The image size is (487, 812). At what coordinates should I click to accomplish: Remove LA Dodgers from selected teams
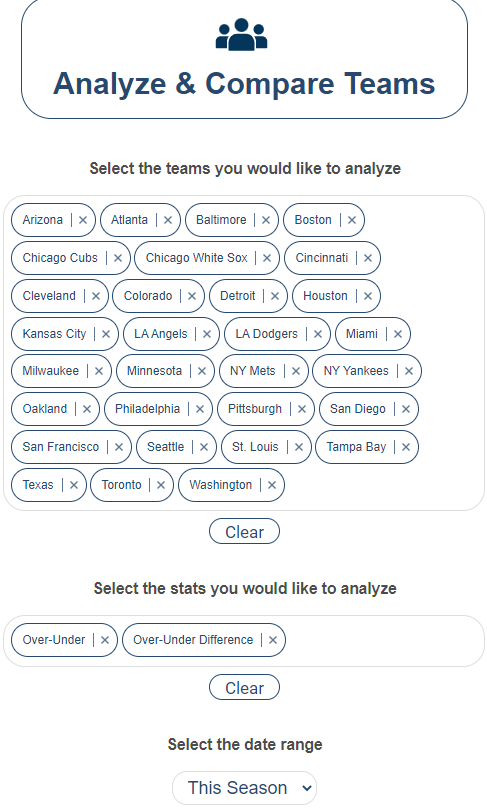(318, 334)
